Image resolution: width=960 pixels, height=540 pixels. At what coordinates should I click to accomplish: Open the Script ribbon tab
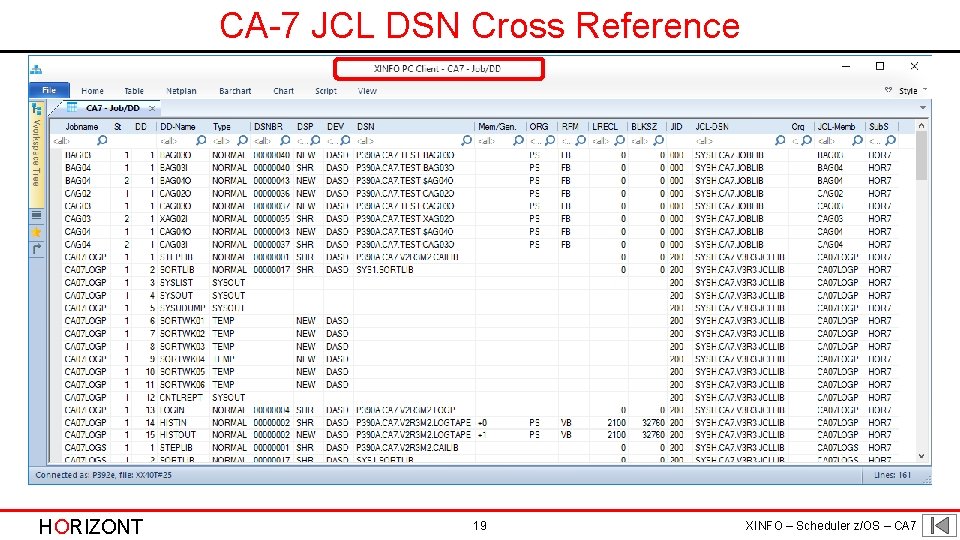tap(326, 91)
